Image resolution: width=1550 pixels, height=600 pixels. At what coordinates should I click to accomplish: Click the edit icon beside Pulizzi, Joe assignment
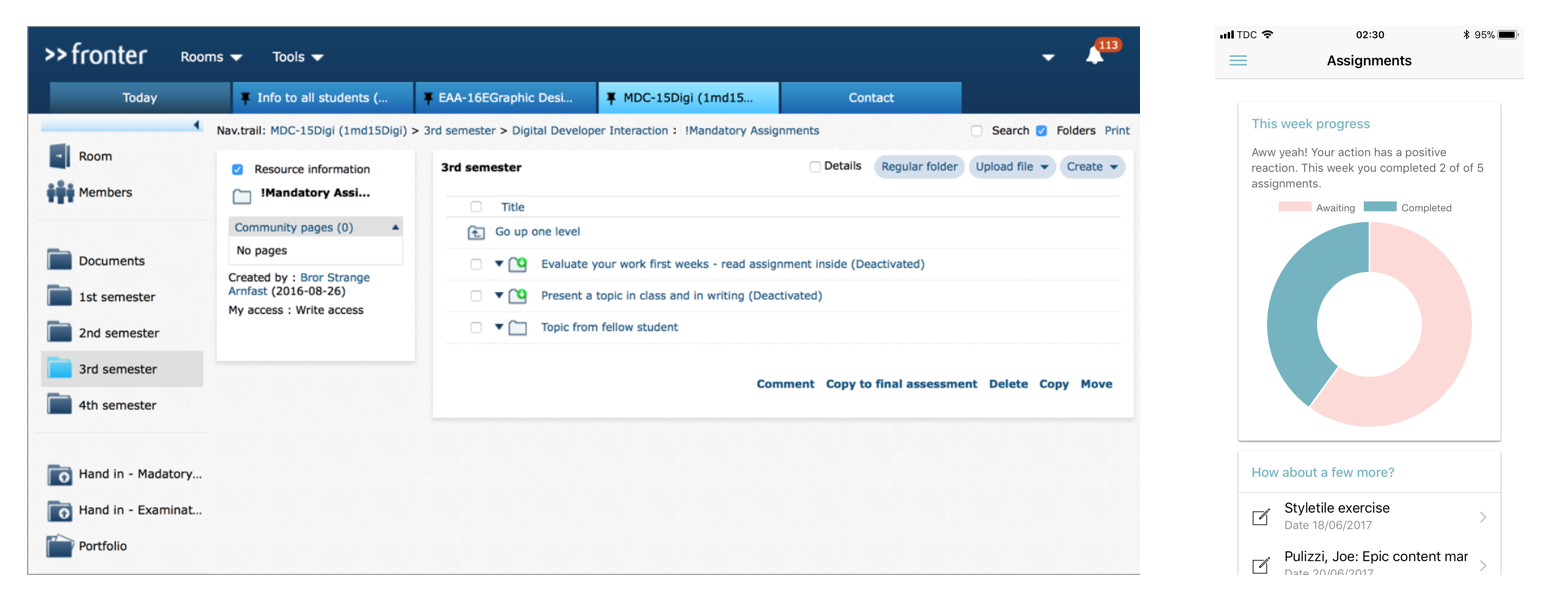click(1261, 566)
